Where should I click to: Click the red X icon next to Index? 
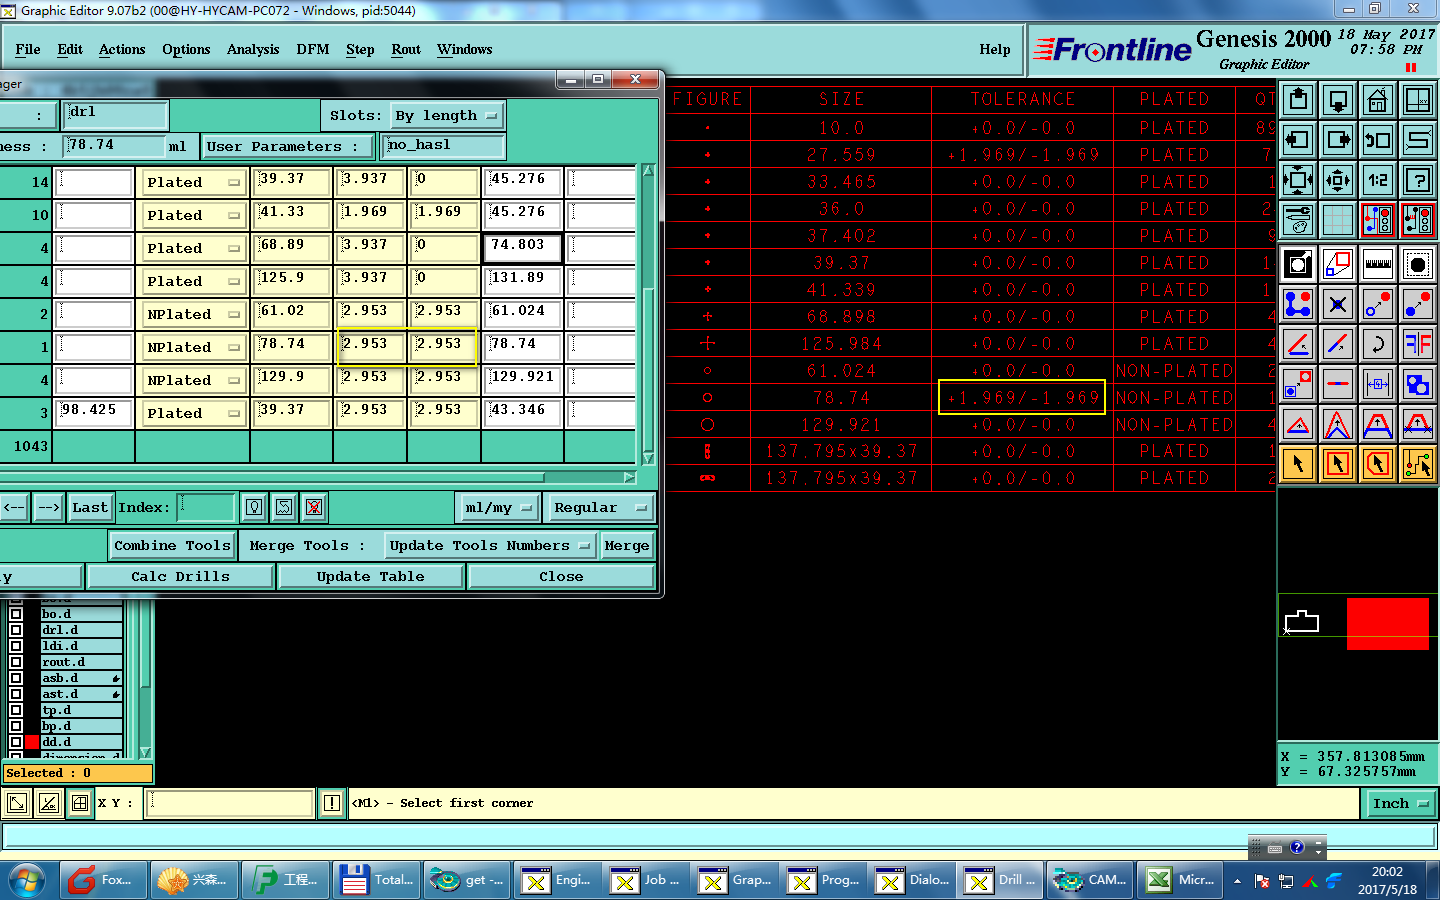tap(314, 507)
